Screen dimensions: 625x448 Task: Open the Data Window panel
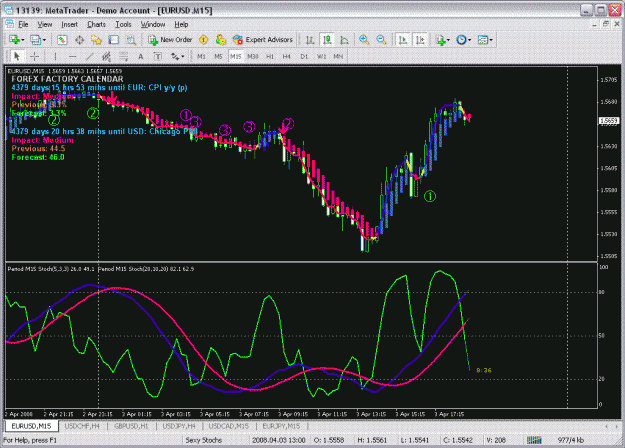tap(79, 40)
